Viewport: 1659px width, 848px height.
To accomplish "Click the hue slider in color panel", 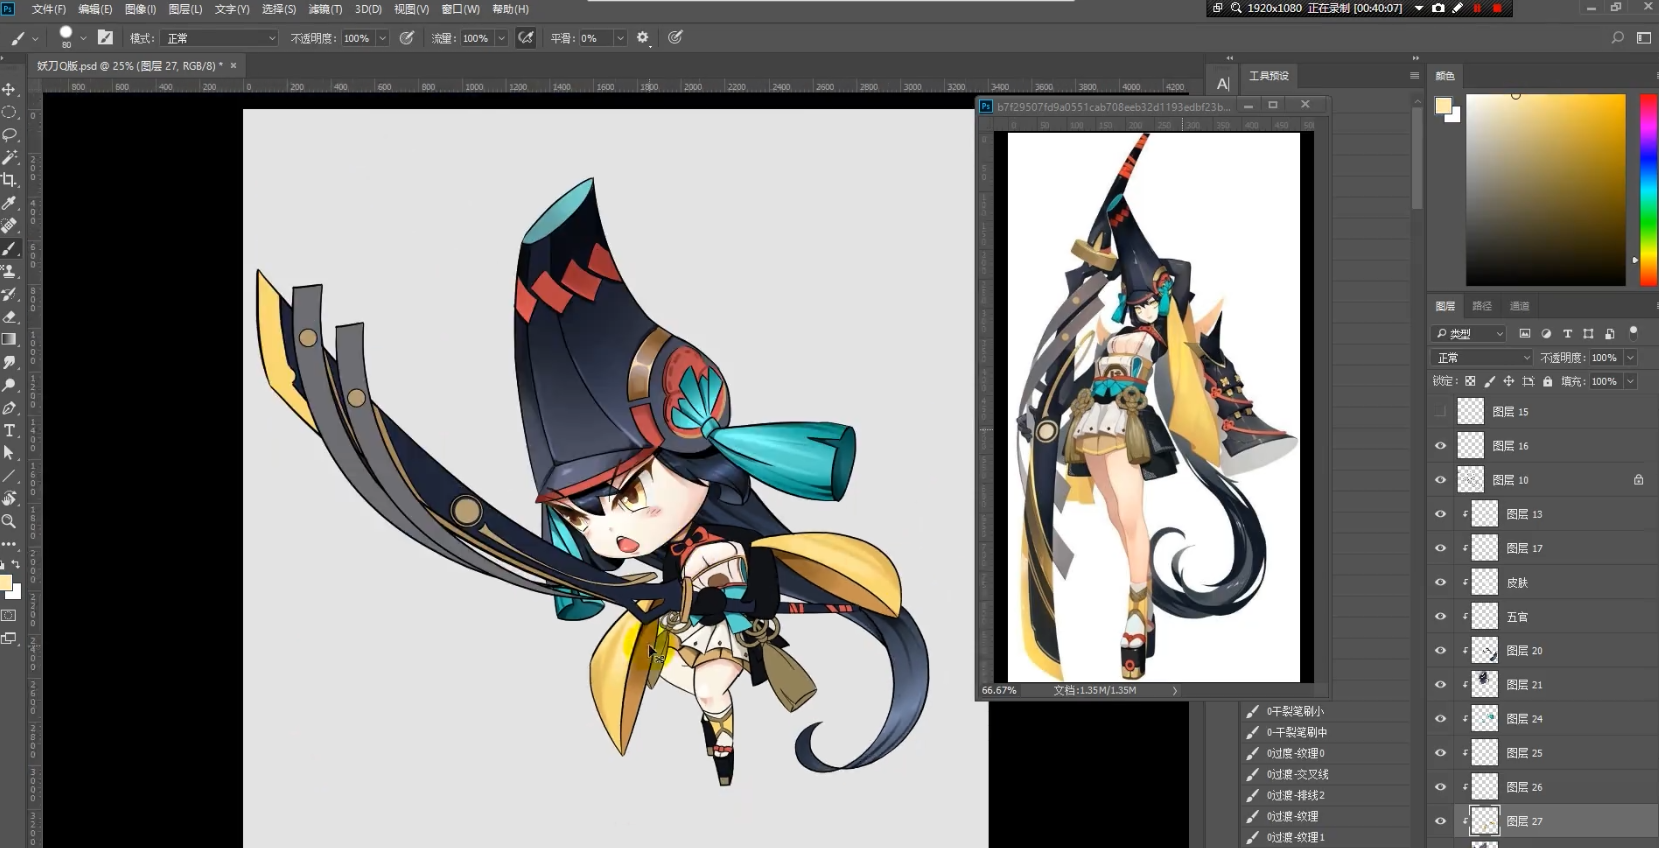I will (1648, 190).
